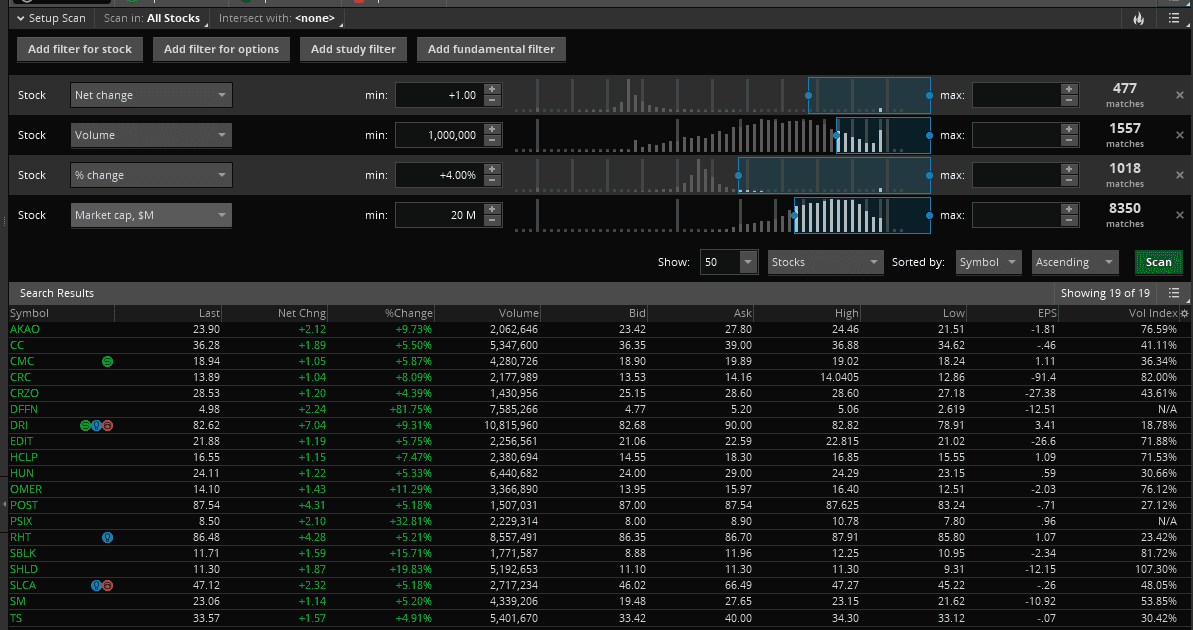The image size is (1193, 630).
Task: Click the flame icon in the top bar
Action: [x=1138, y=18]
